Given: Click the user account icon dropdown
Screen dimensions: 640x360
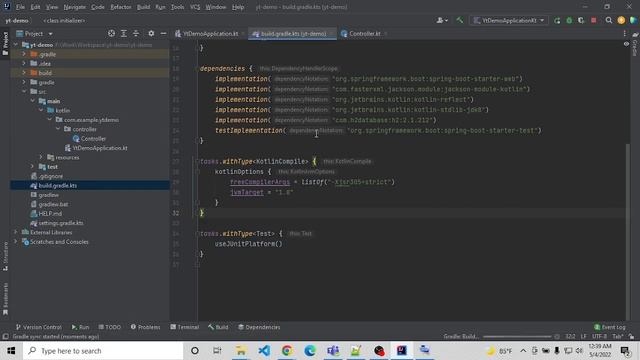Looking at the screenshot, I should tap(442, 20).
